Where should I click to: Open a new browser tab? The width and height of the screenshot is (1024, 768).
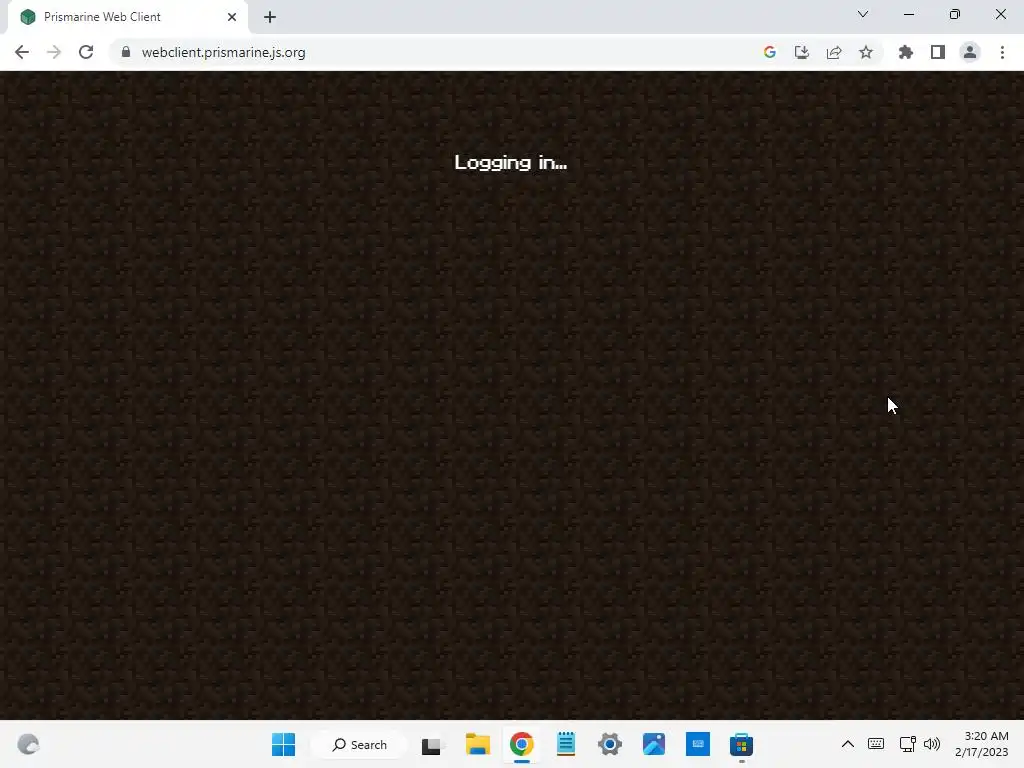(270, 17)
